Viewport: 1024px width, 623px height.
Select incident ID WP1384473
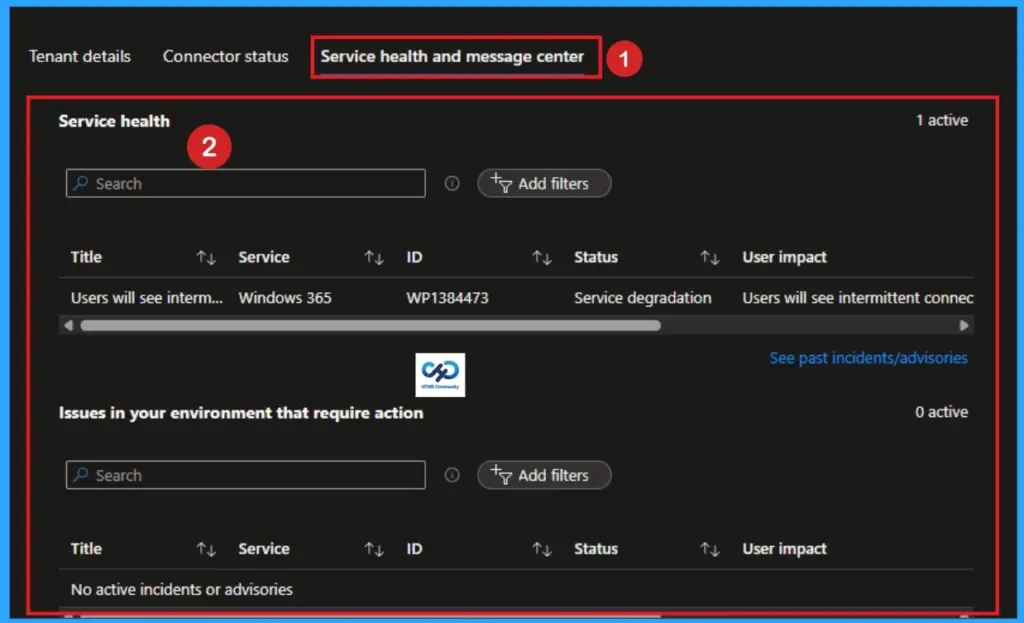click(x=447, y=298)
